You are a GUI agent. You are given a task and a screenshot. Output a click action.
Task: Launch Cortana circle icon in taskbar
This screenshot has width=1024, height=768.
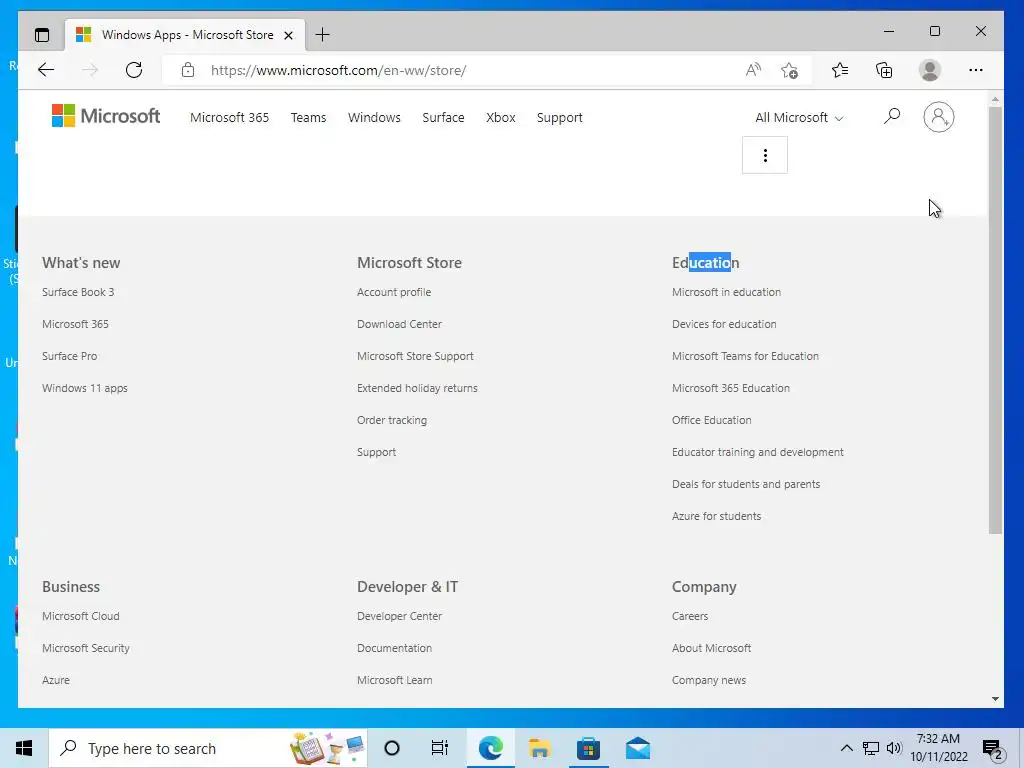click(x=392, y=748)
